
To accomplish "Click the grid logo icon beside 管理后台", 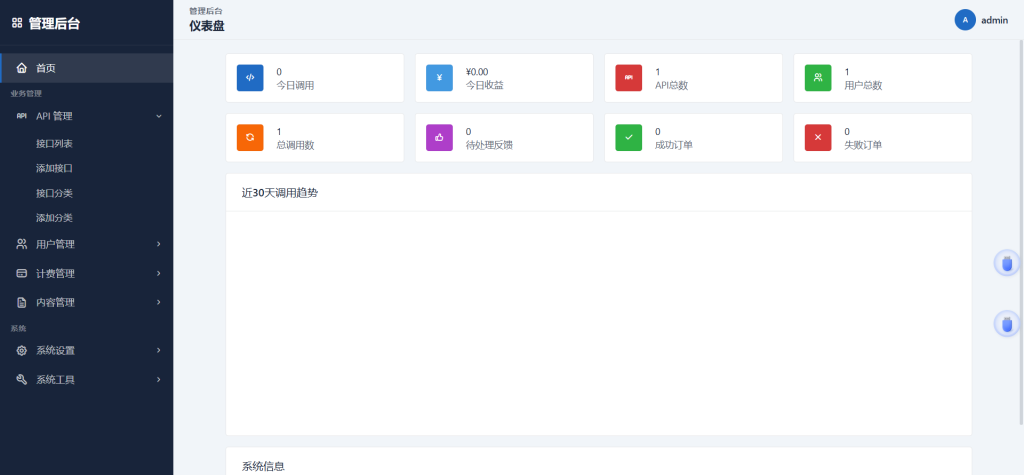I will click(x=17, y=24).
